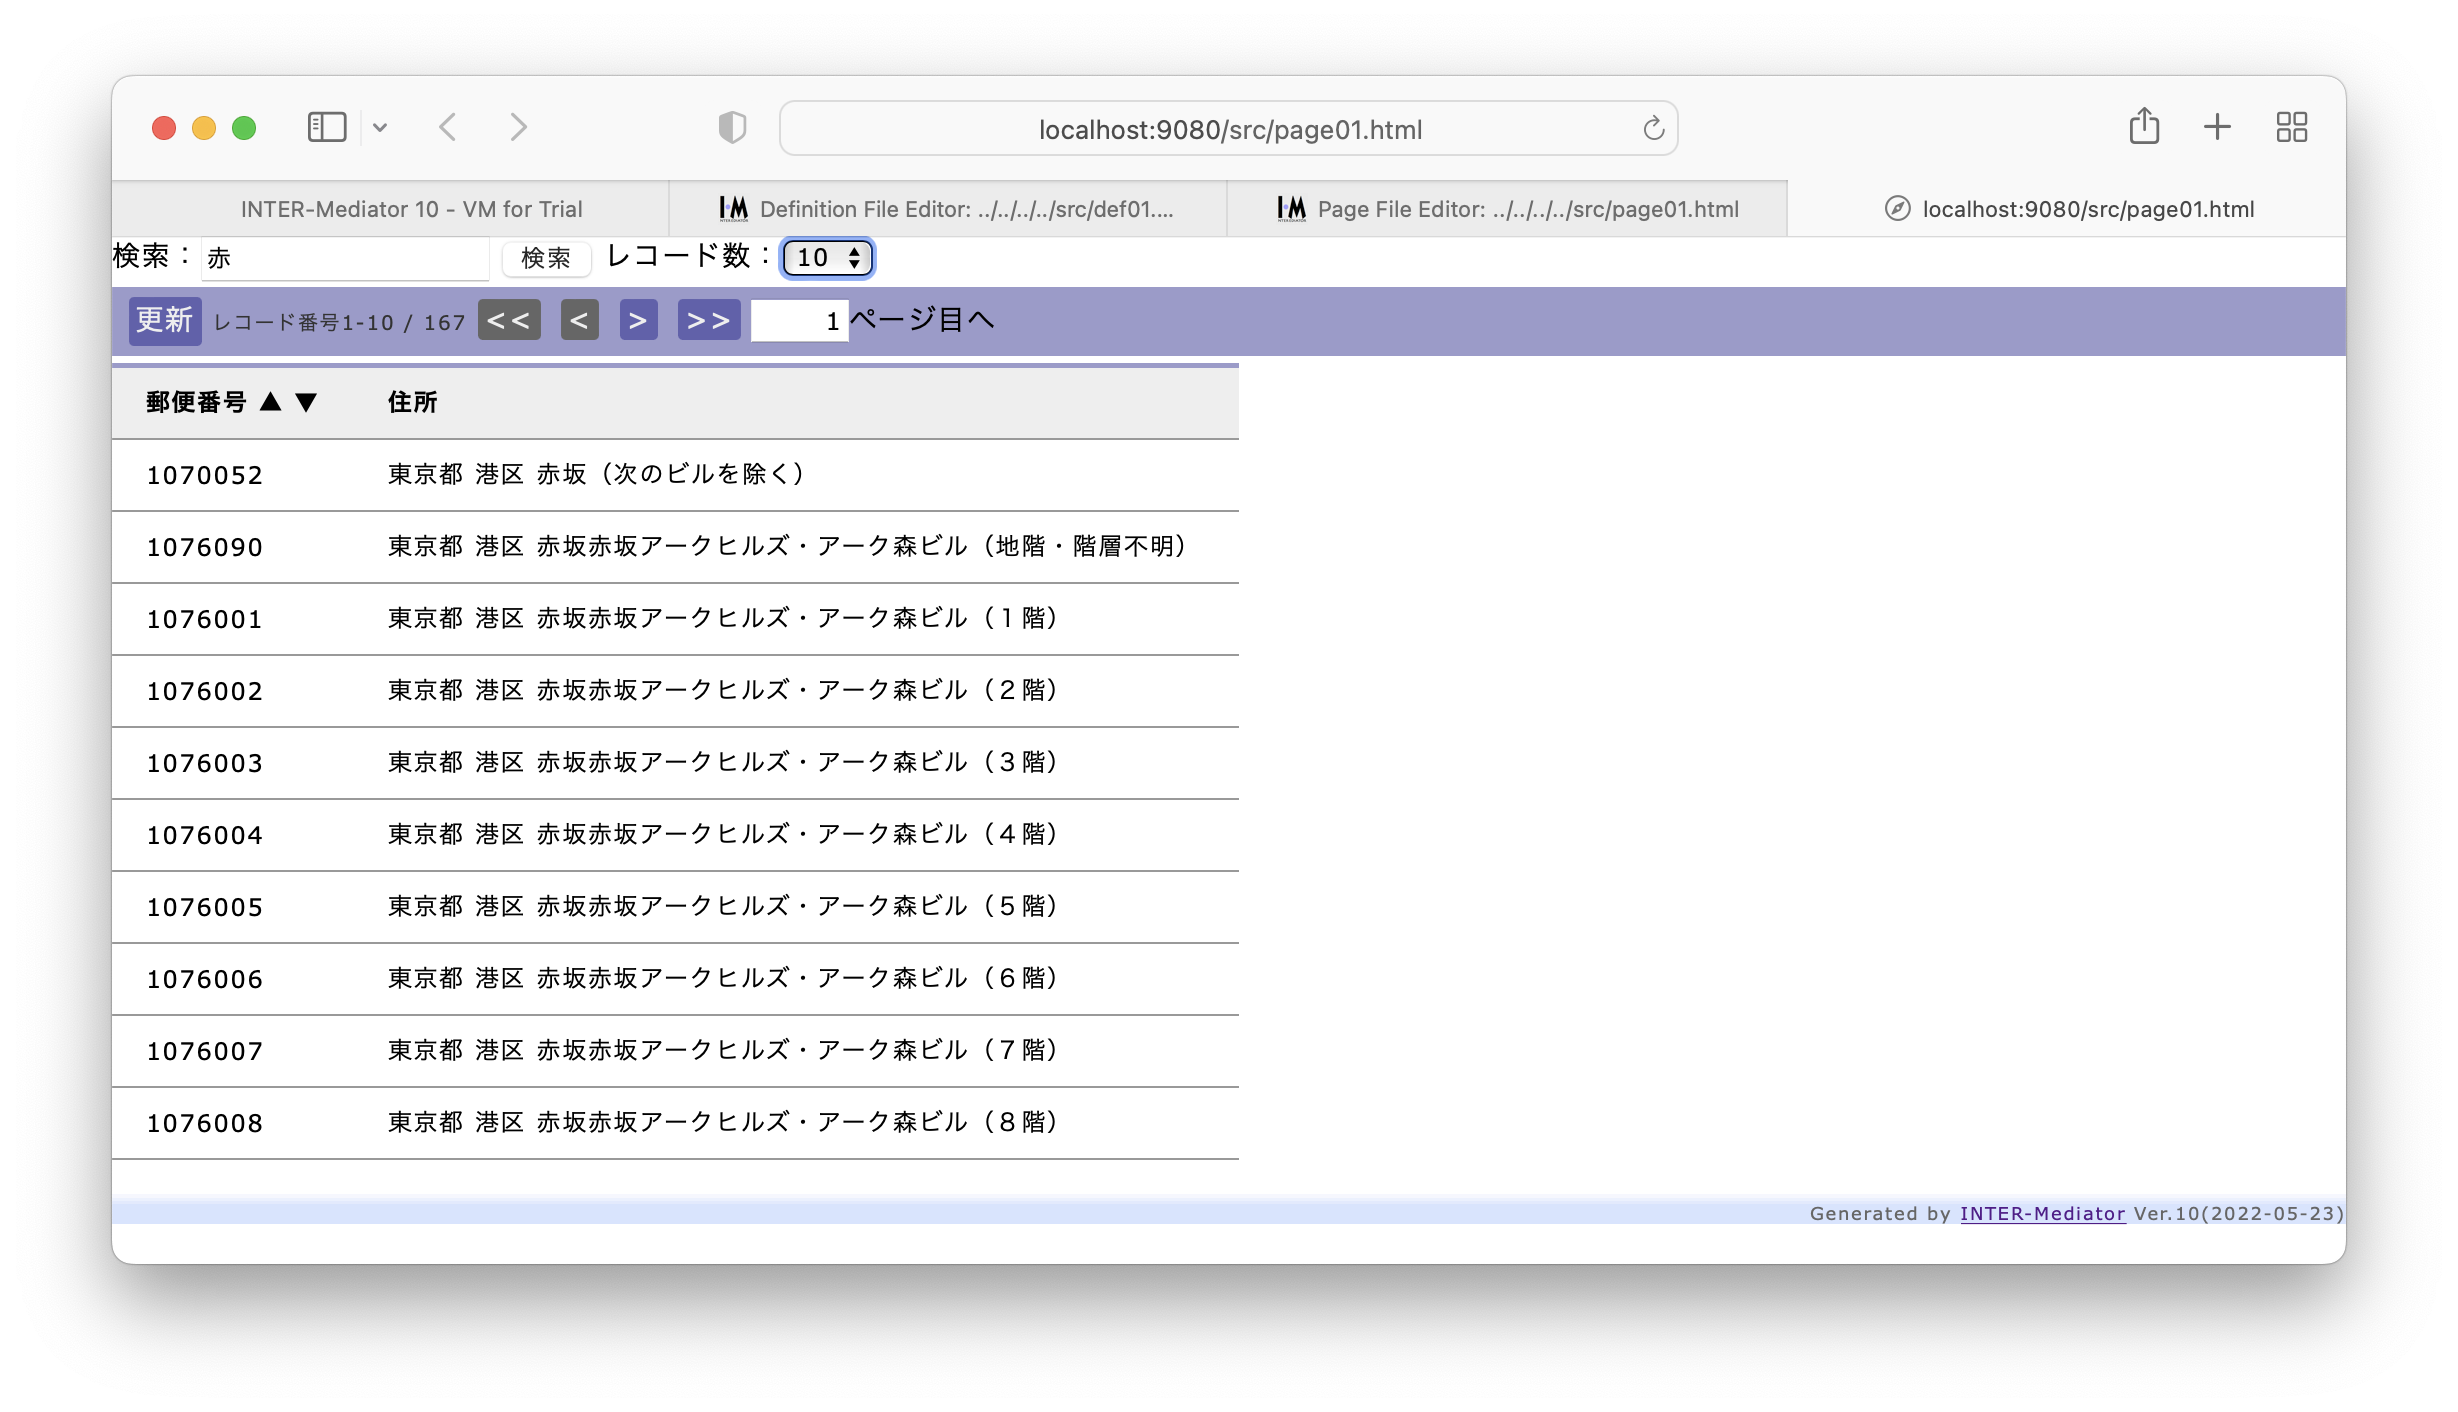Jump to first page with << button
The image size is (2458, 1412).
pos(509,321)
